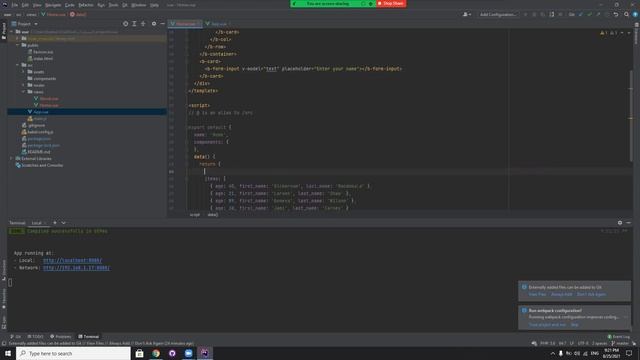Click the editor vertical scrollbar
The width and height of the screenshot is (640, 360).
click(x=631, y=116)
